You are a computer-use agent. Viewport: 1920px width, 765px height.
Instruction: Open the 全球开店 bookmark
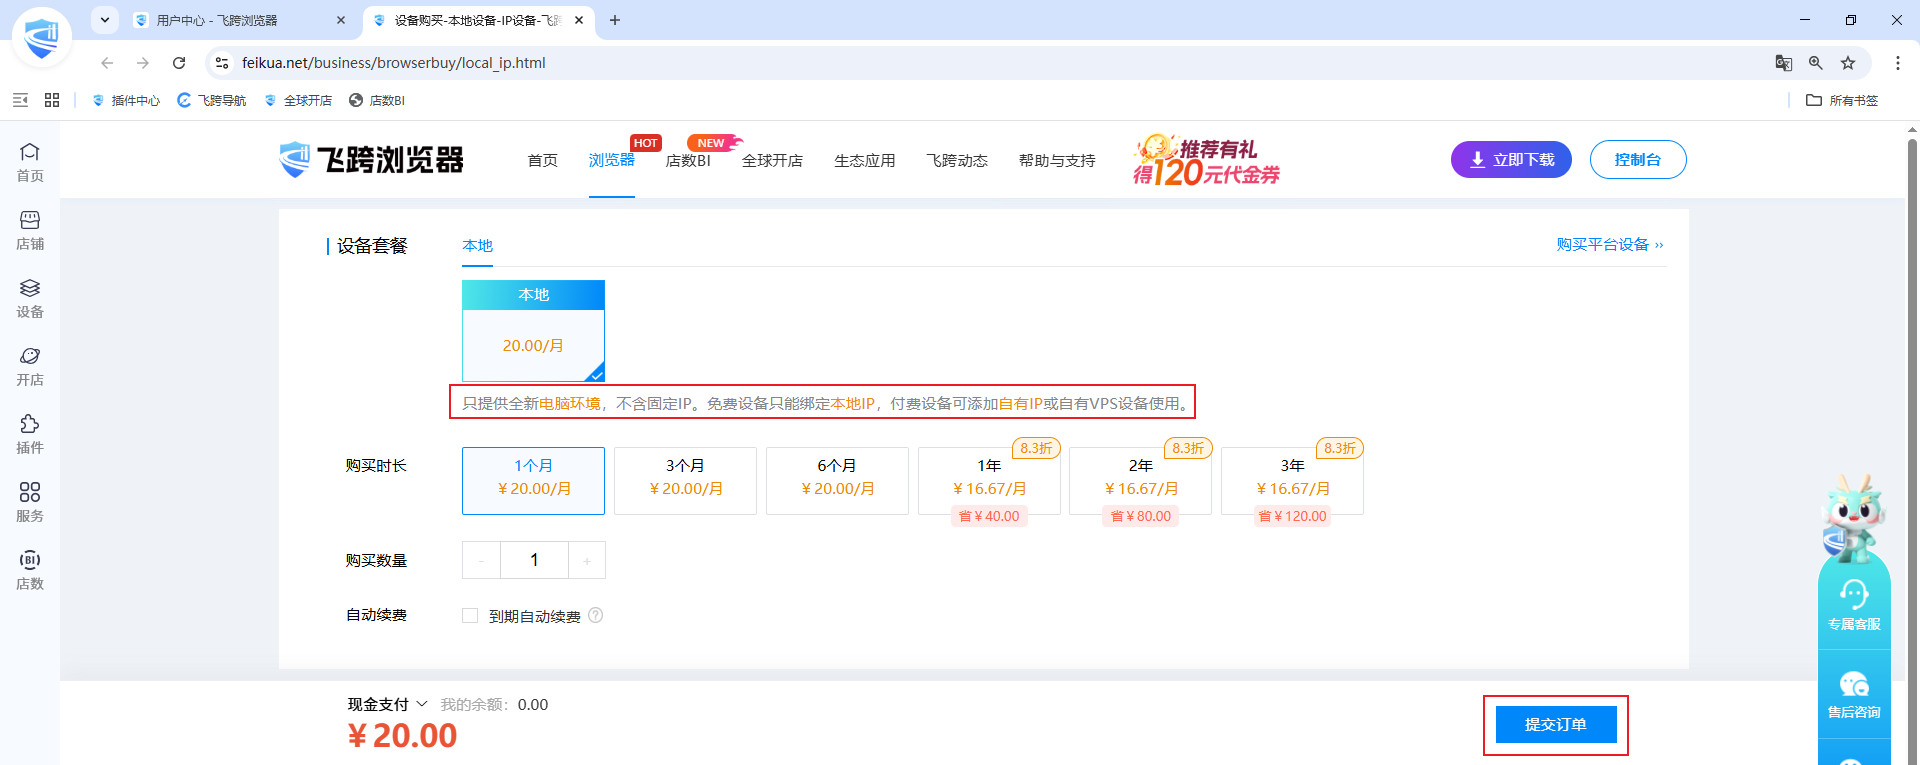coord(298,100)
